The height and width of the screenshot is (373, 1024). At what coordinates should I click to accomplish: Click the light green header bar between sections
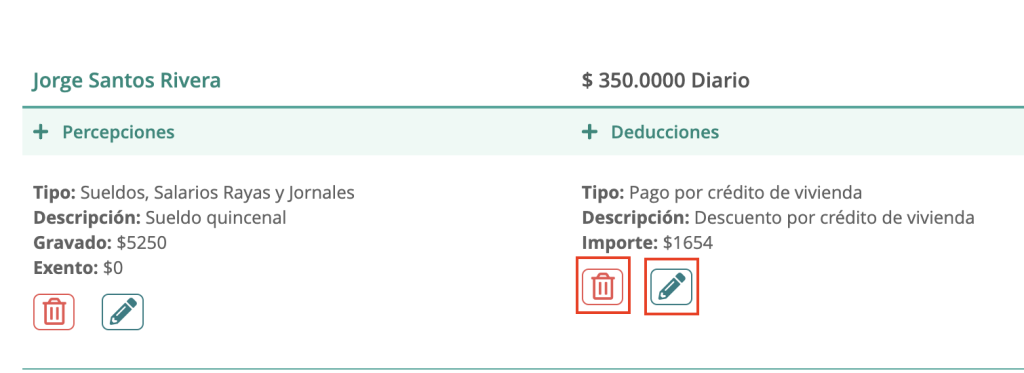pyautogui.click(x=522, y=132)
